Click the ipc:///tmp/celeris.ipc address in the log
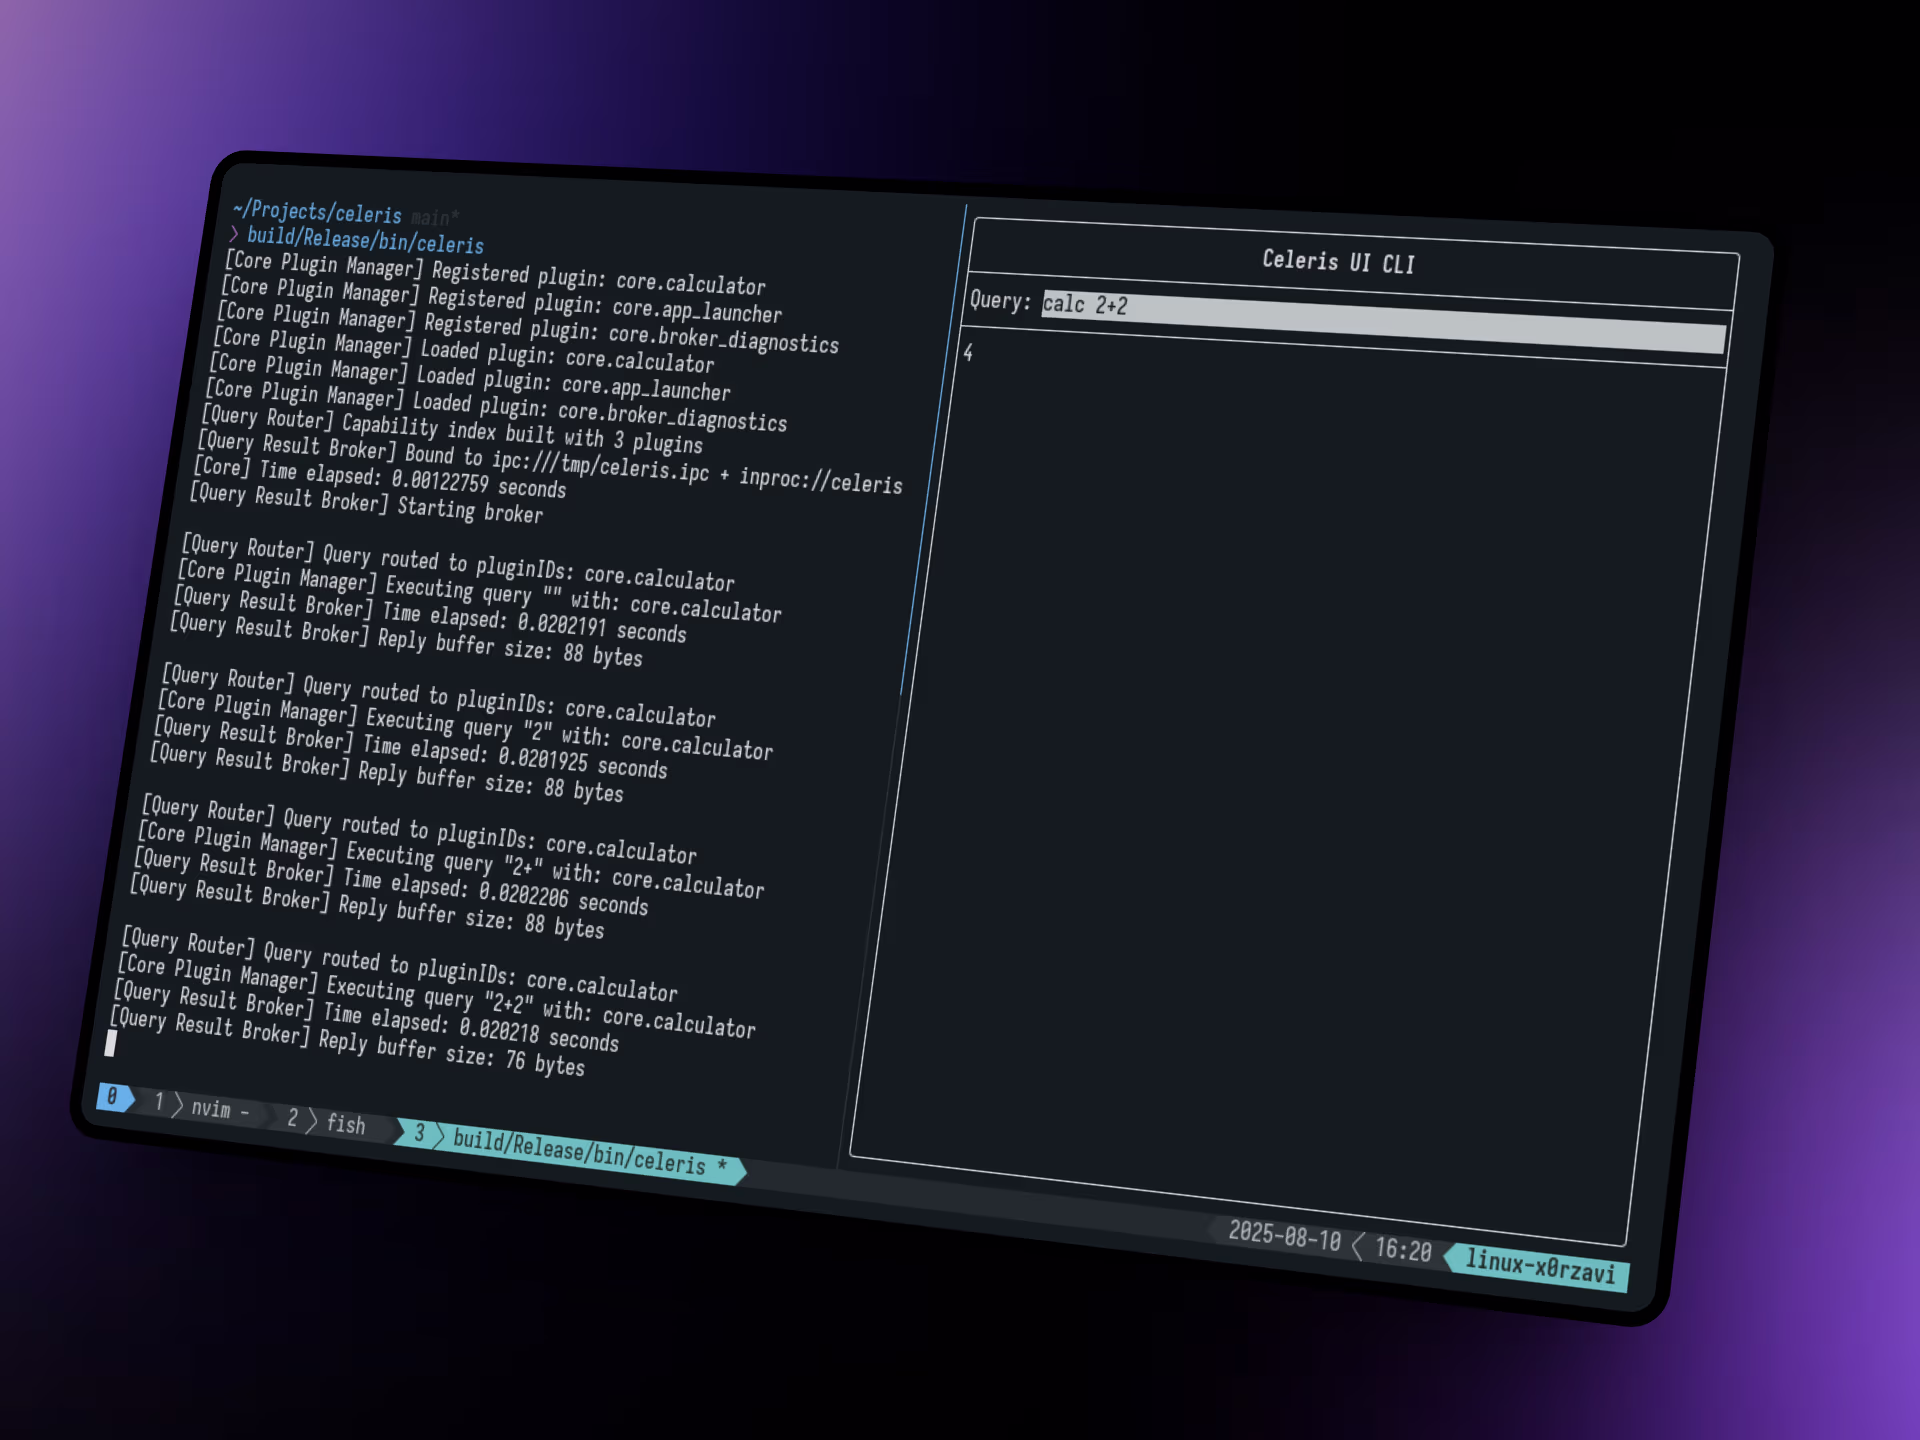The image size is (1920, 1440). (600, 465)
